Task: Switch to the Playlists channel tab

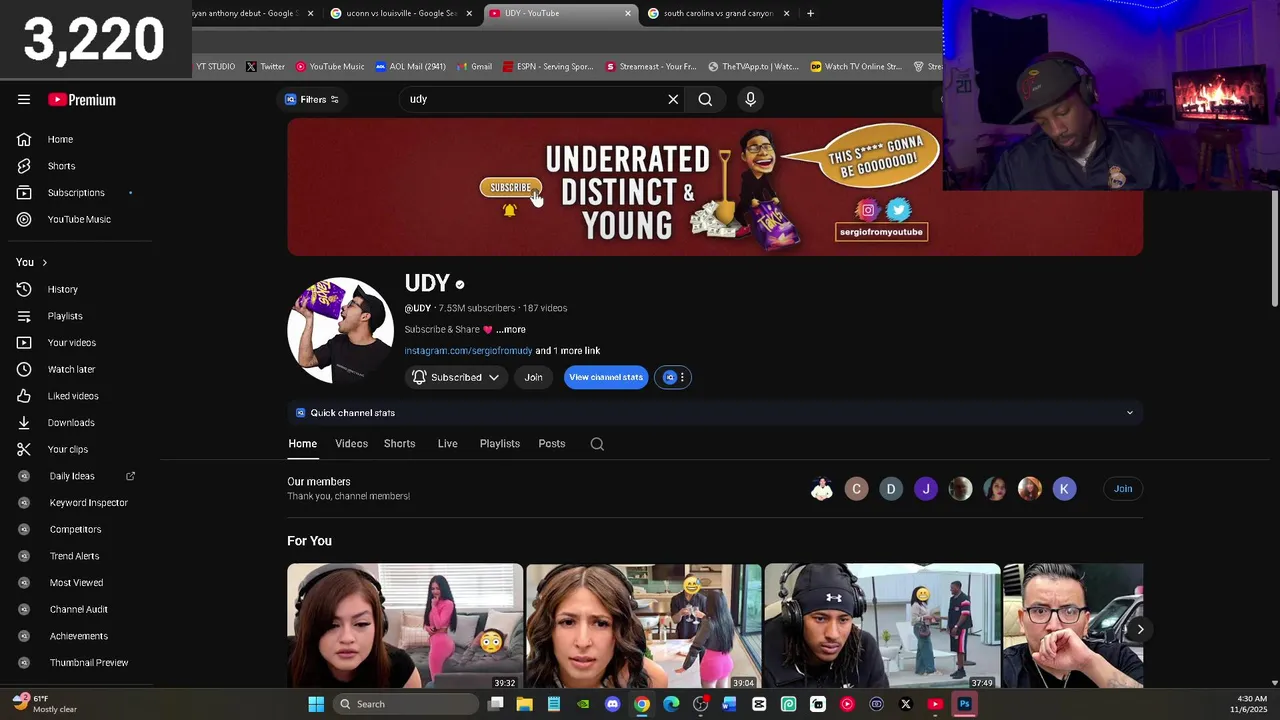Action: coord(499,444)
